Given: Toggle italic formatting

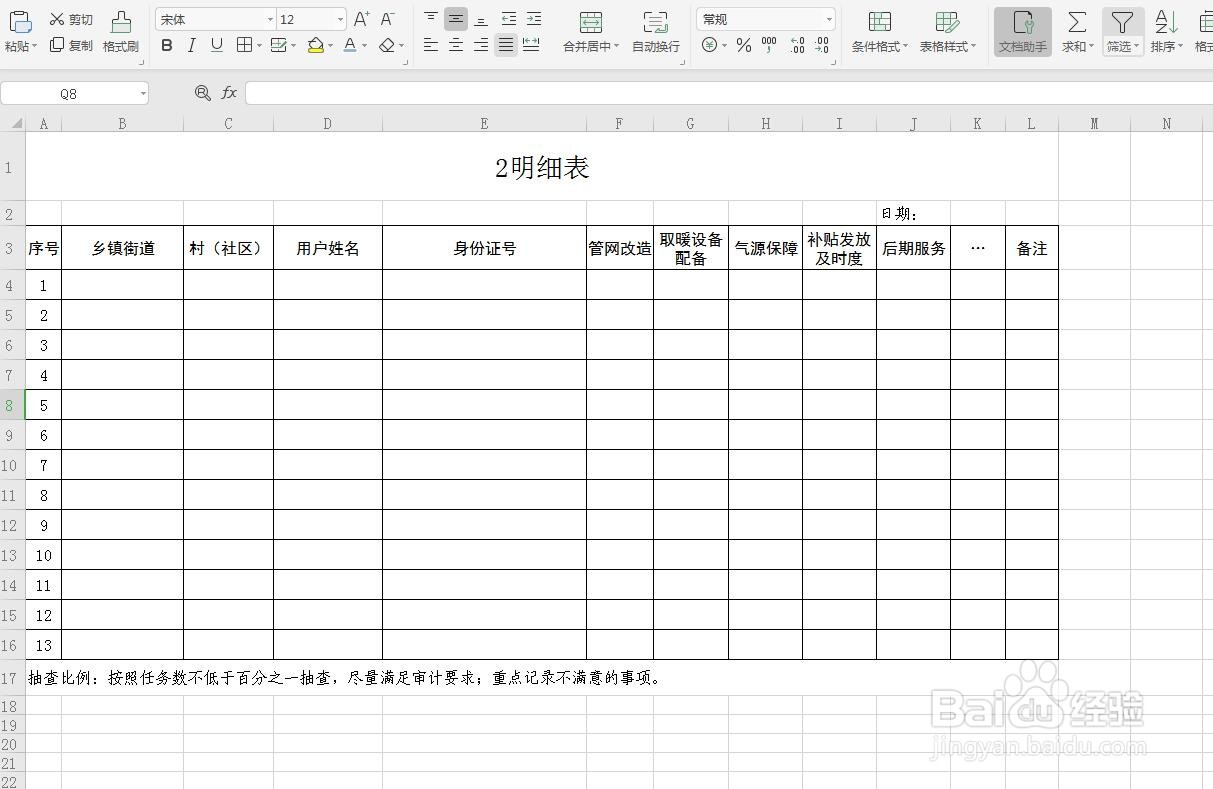Looking at the screenshot, I should [191, 45].
